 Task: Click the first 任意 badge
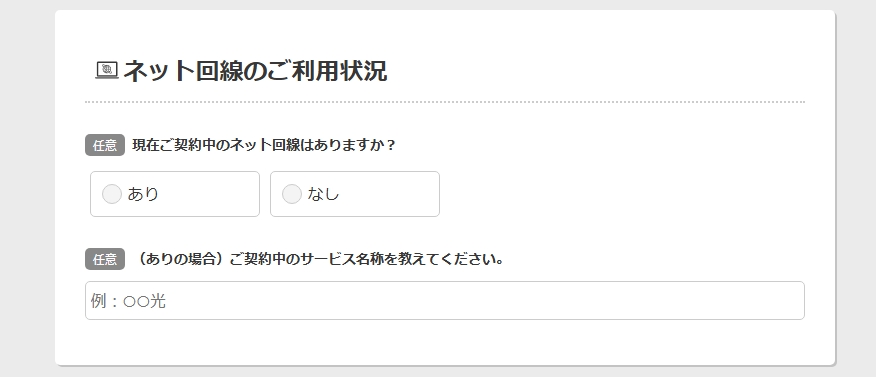point(105,145)
